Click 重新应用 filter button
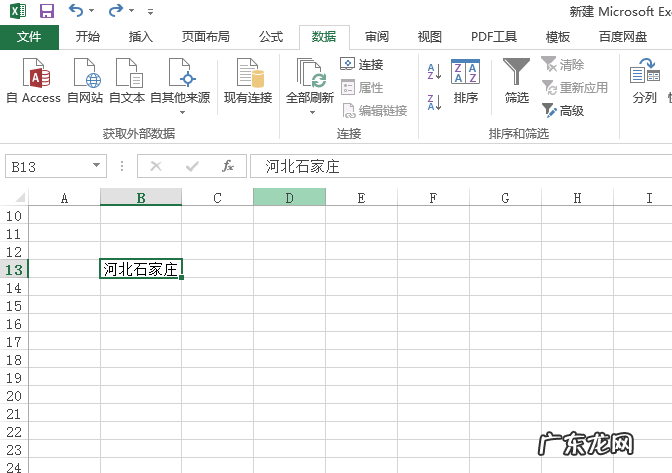The image size is (672, 473). tap(574, 87)
